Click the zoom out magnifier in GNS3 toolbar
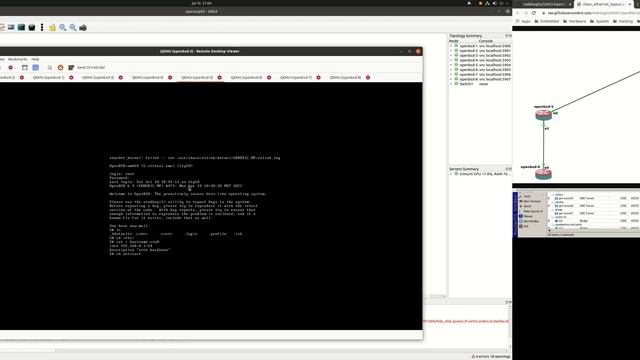Screen dimensions: 640x360 tap(73, 27)
